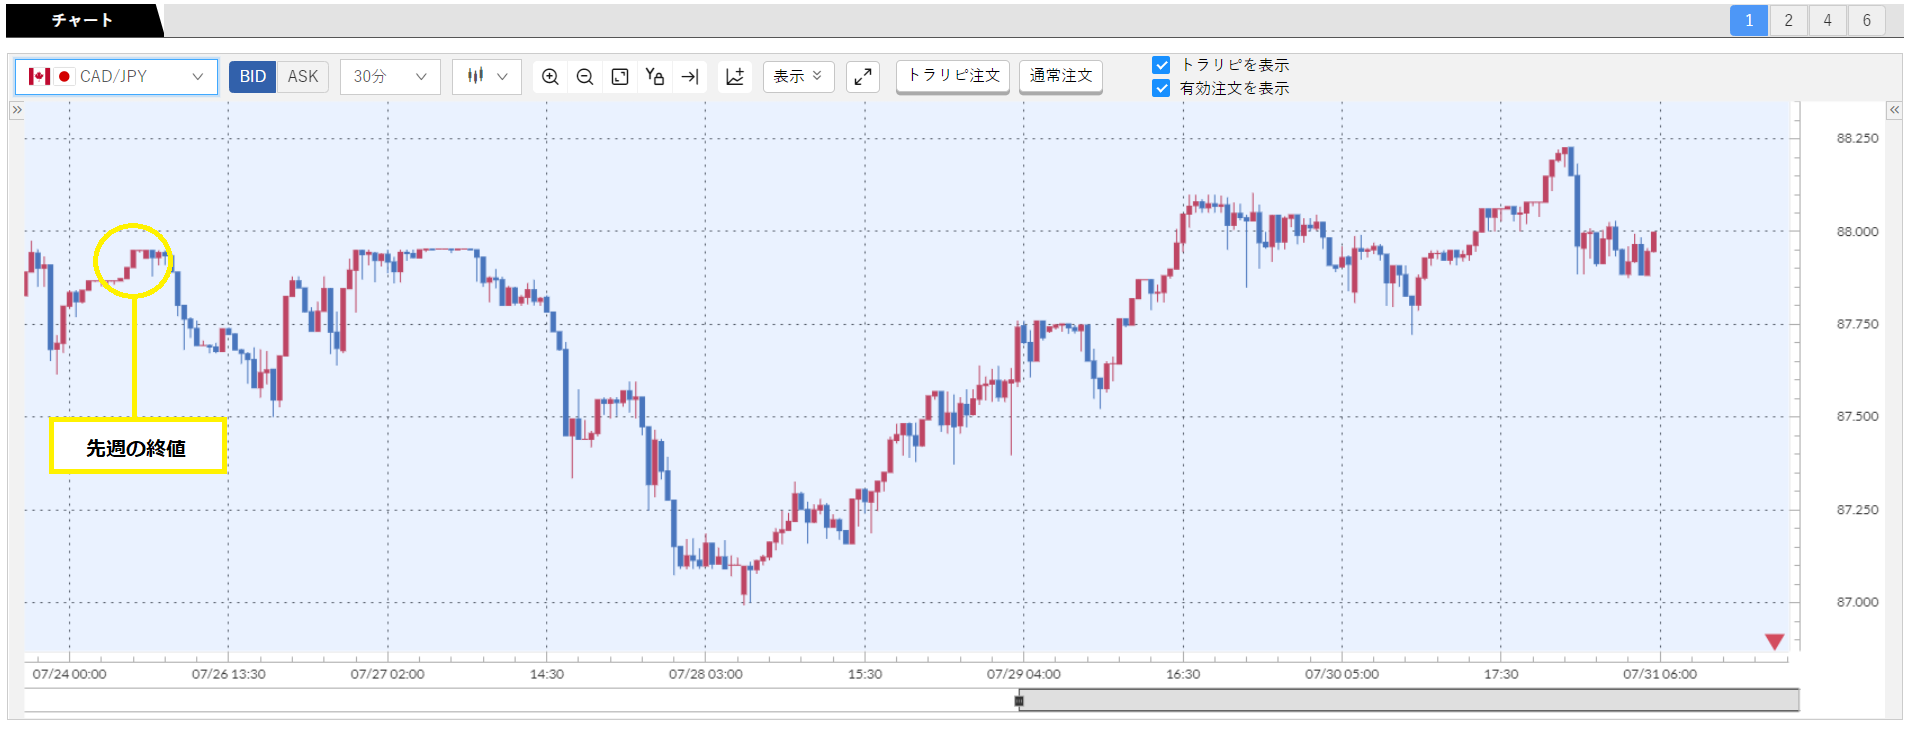Uncheck 有効注文を表示 checkbox
The height and width of the screenshot is (729, 1915).
1161,88
